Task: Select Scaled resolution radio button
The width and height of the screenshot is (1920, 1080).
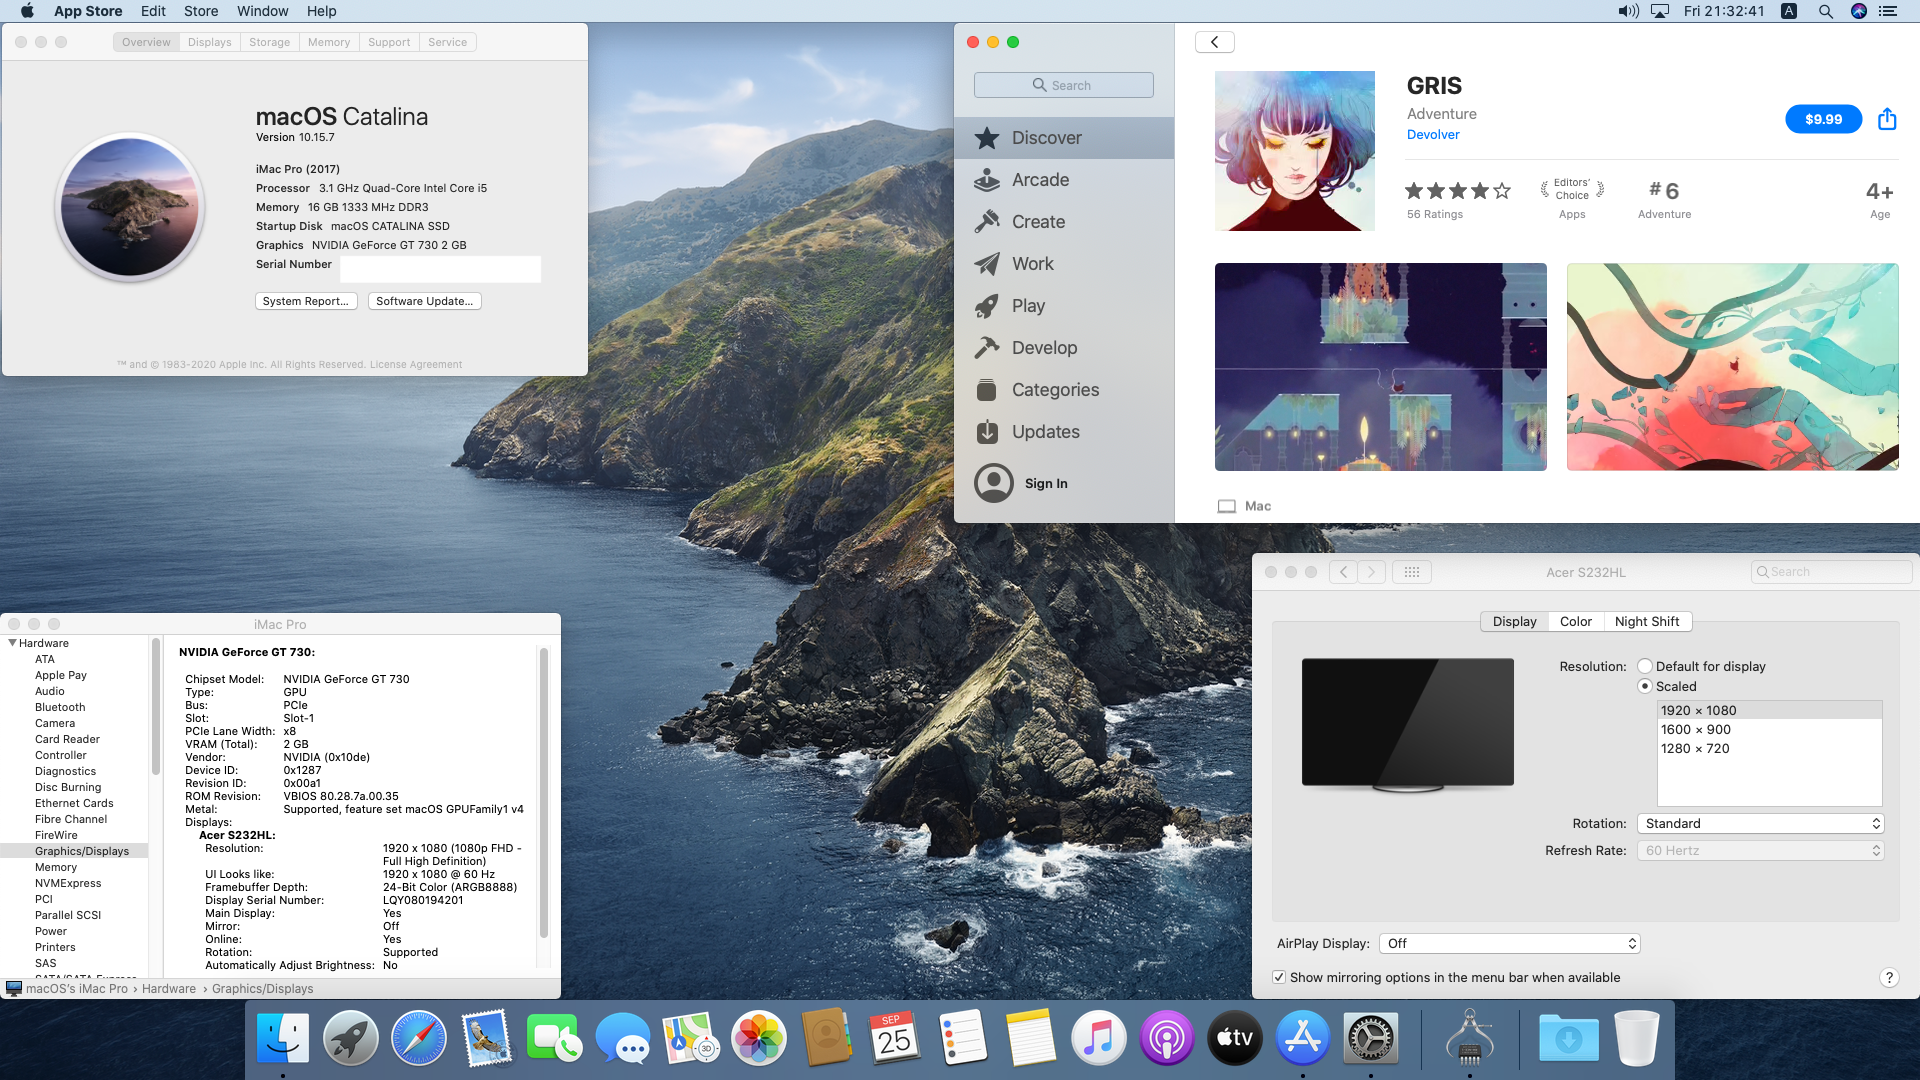Action: (1645, 686)
